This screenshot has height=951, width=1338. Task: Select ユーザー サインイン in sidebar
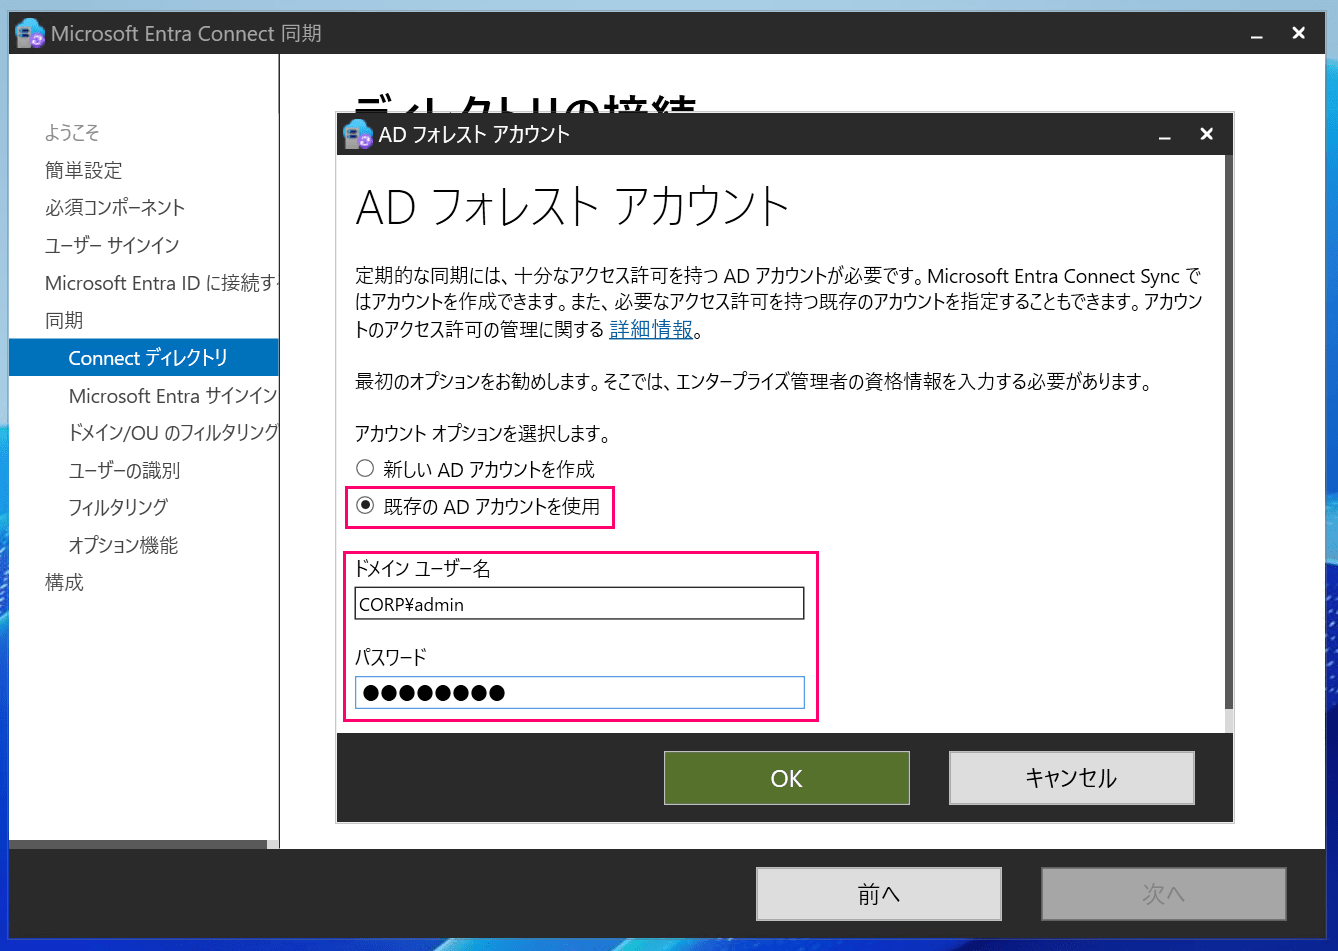(112, 245)
